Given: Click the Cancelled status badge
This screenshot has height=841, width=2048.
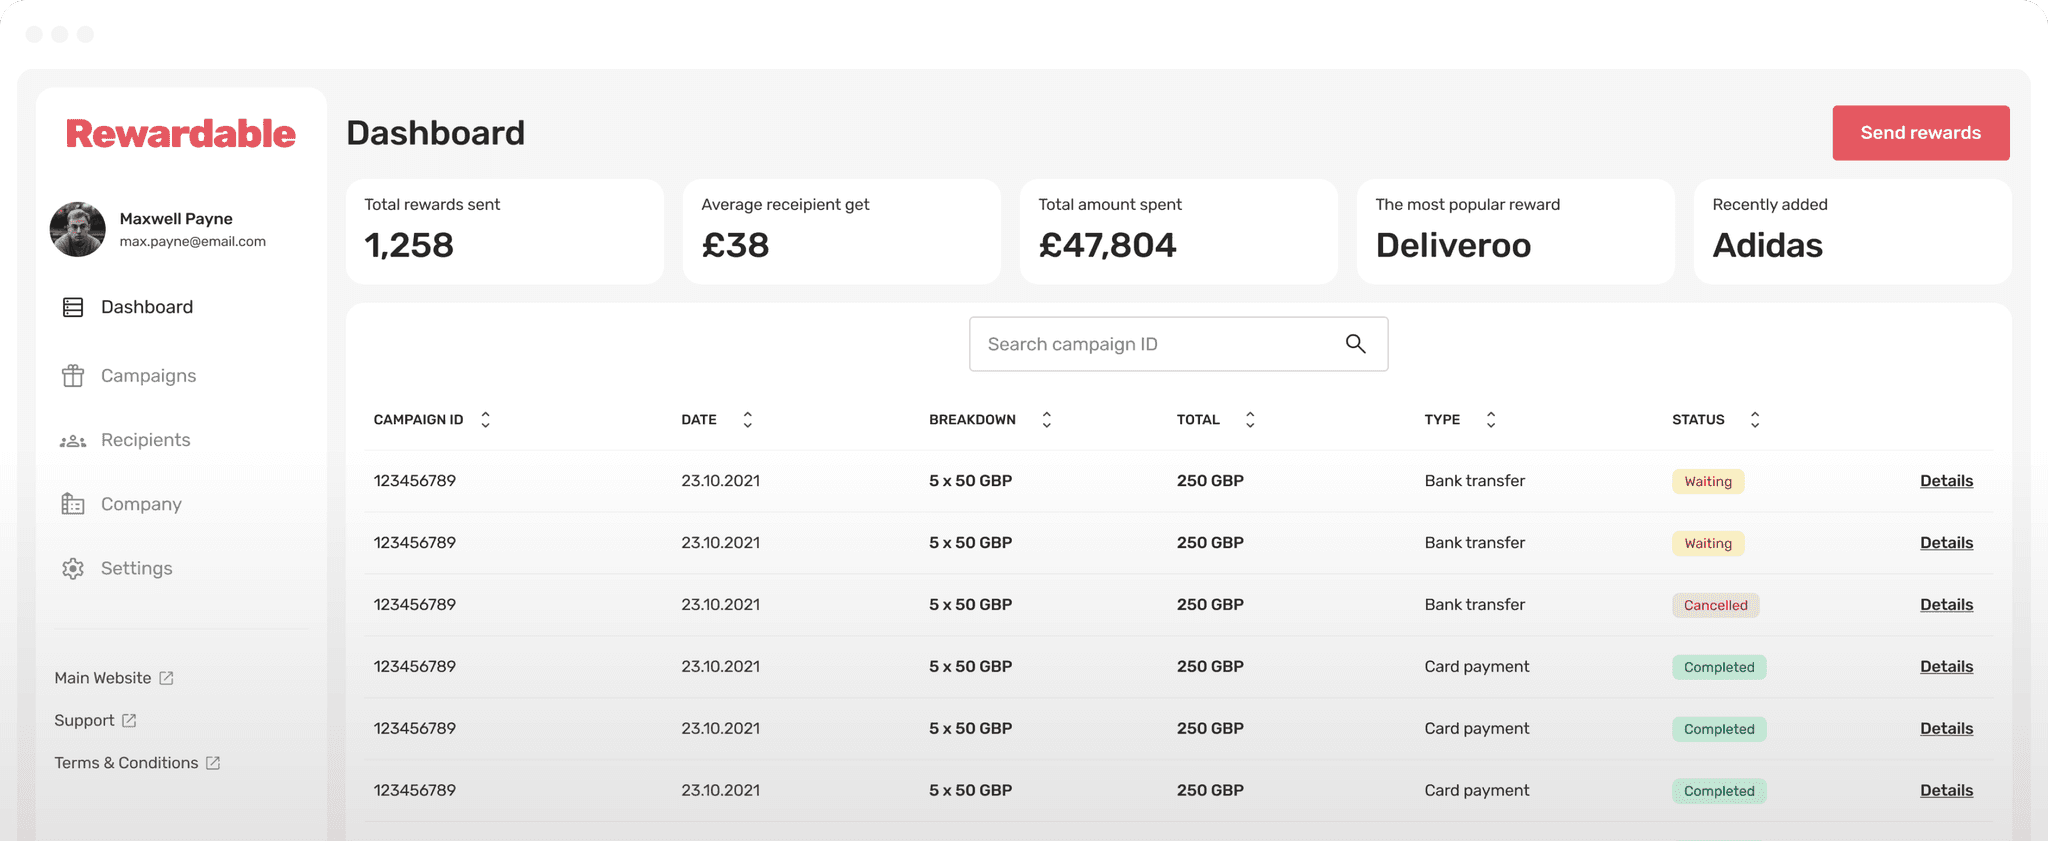Looking at the screenshot, I should (1716, 605).
